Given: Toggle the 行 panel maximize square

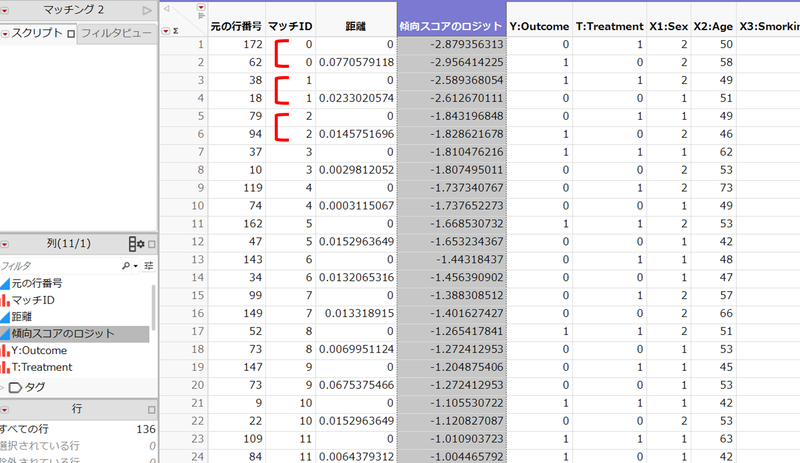Looking at the screenshot, I should tap(152, 410).
